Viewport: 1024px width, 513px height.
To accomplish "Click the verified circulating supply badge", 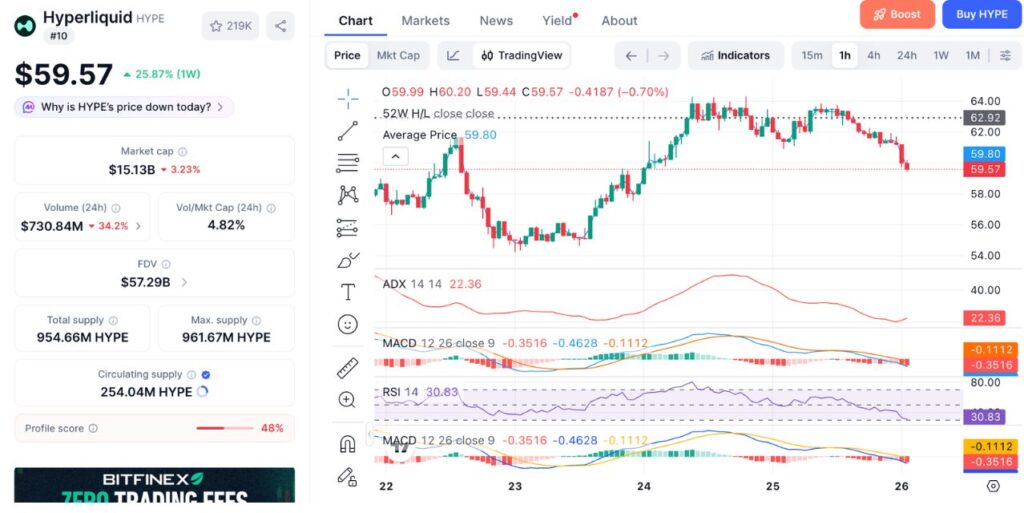I will click(x=206, y=375).
